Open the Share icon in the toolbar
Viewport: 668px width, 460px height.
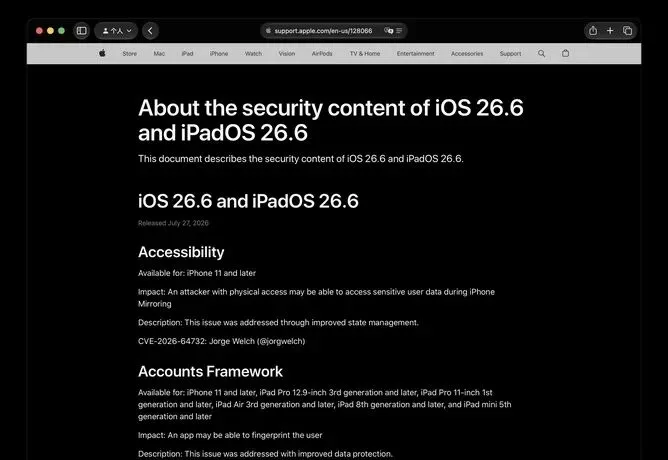(593, 31)
